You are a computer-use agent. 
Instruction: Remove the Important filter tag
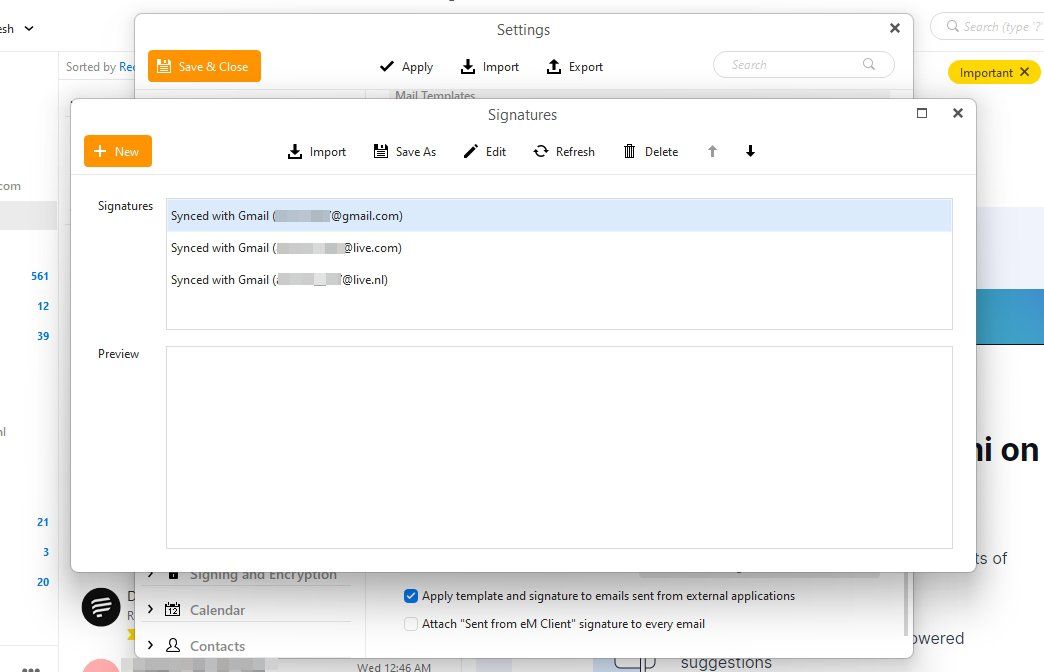[1025, 72]
